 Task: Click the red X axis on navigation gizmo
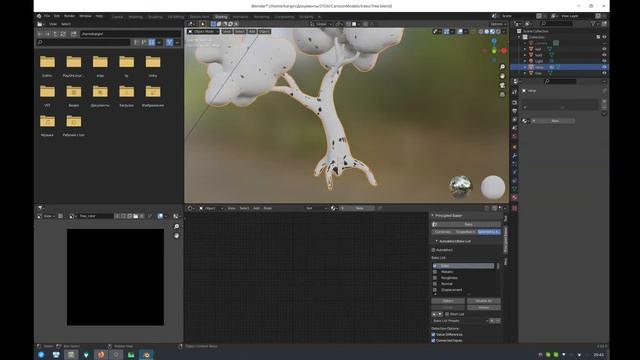pos(504,51)
